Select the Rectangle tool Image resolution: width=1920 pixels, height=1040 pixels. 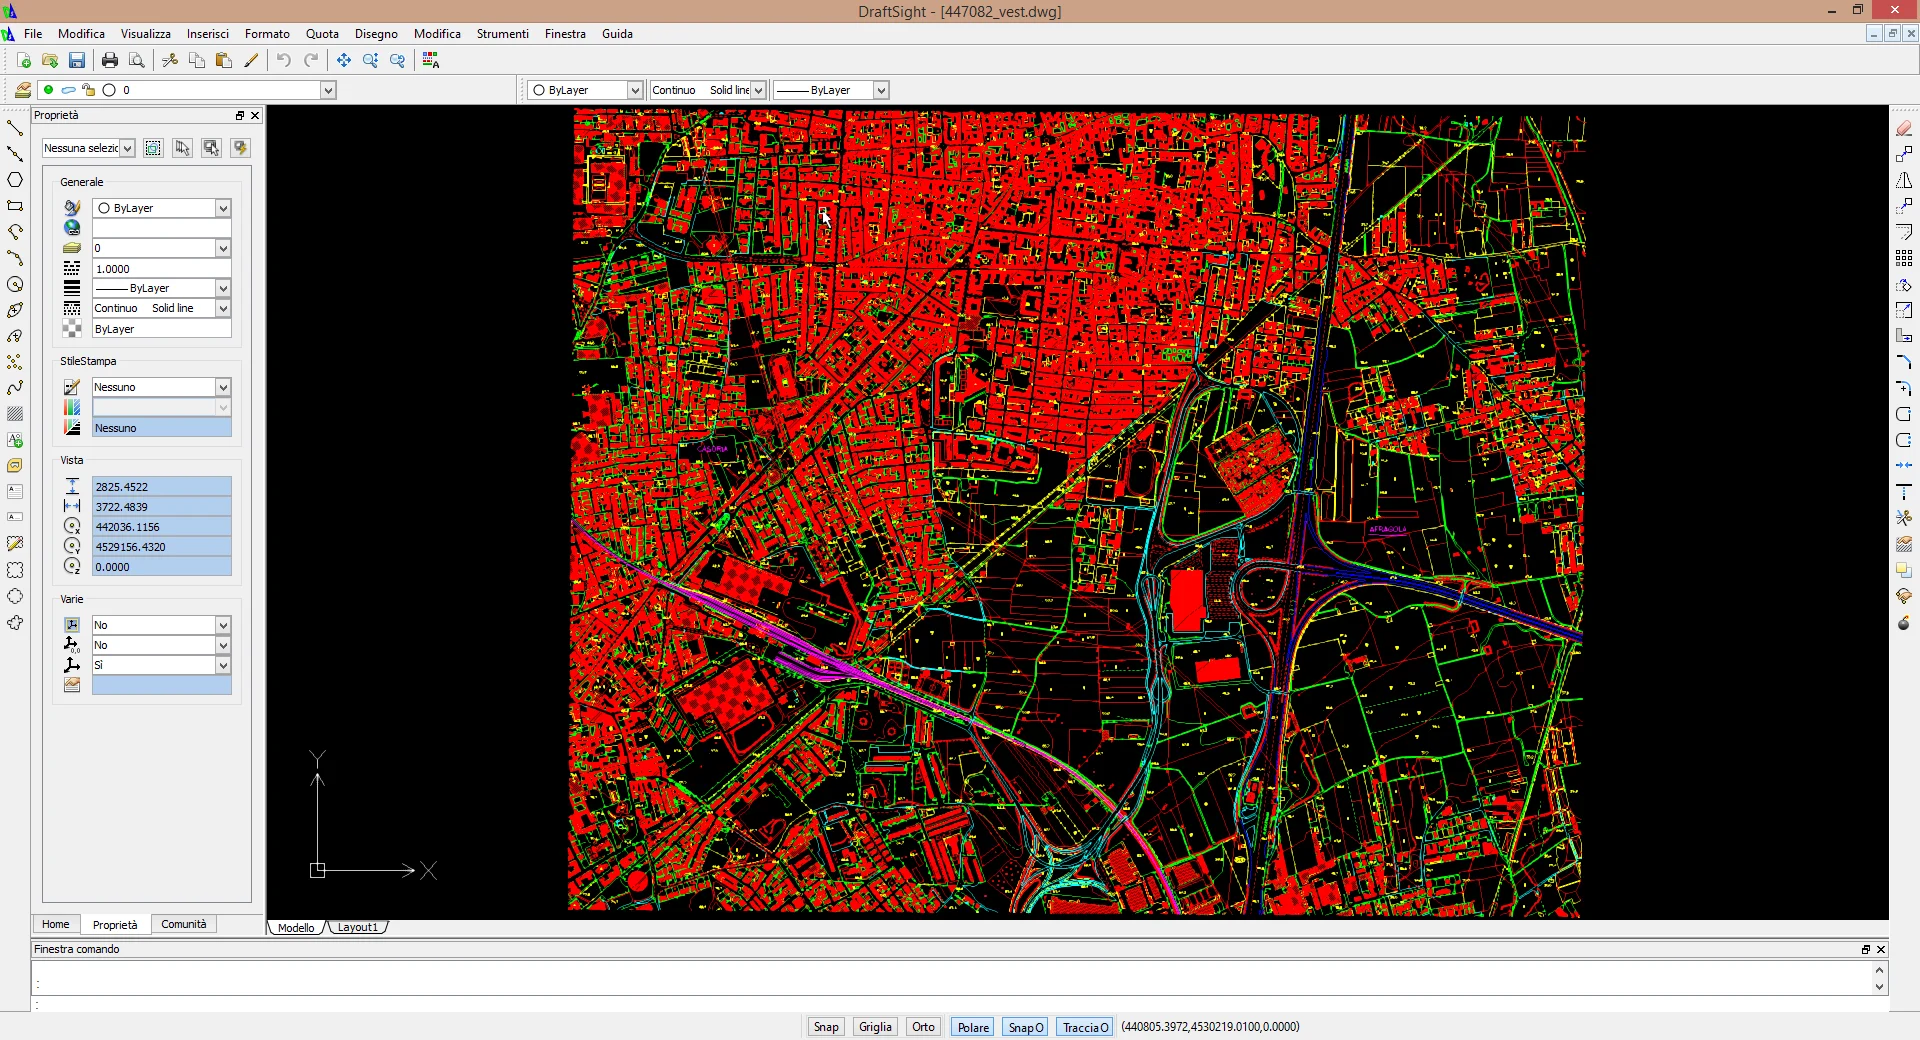[x=15, y=206]
